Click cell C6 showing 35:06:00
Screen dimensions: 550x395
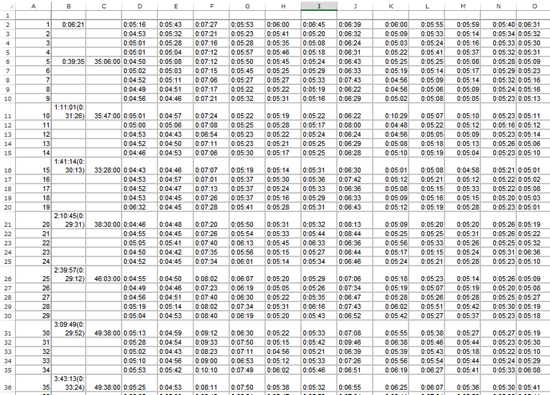pyautogui.click(x=104, y=62)
